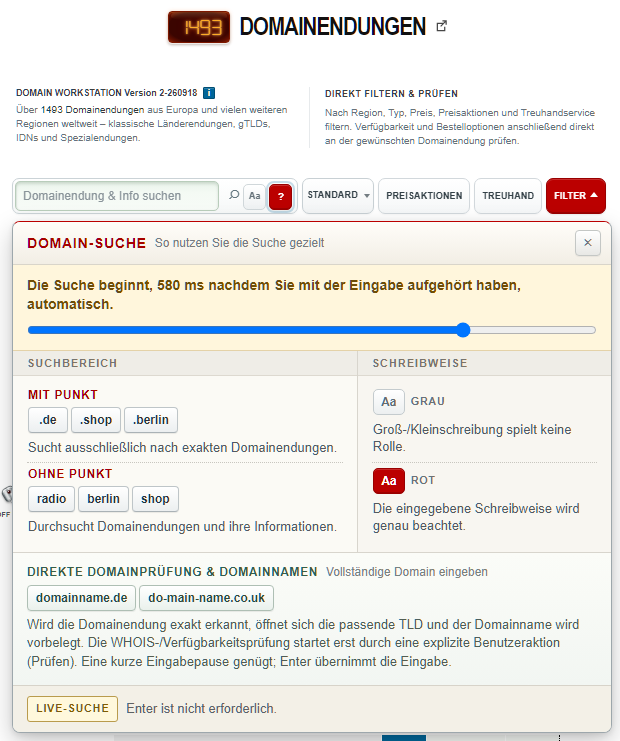
Task: Click the .berlin example chip
Action: click(151, 420)
